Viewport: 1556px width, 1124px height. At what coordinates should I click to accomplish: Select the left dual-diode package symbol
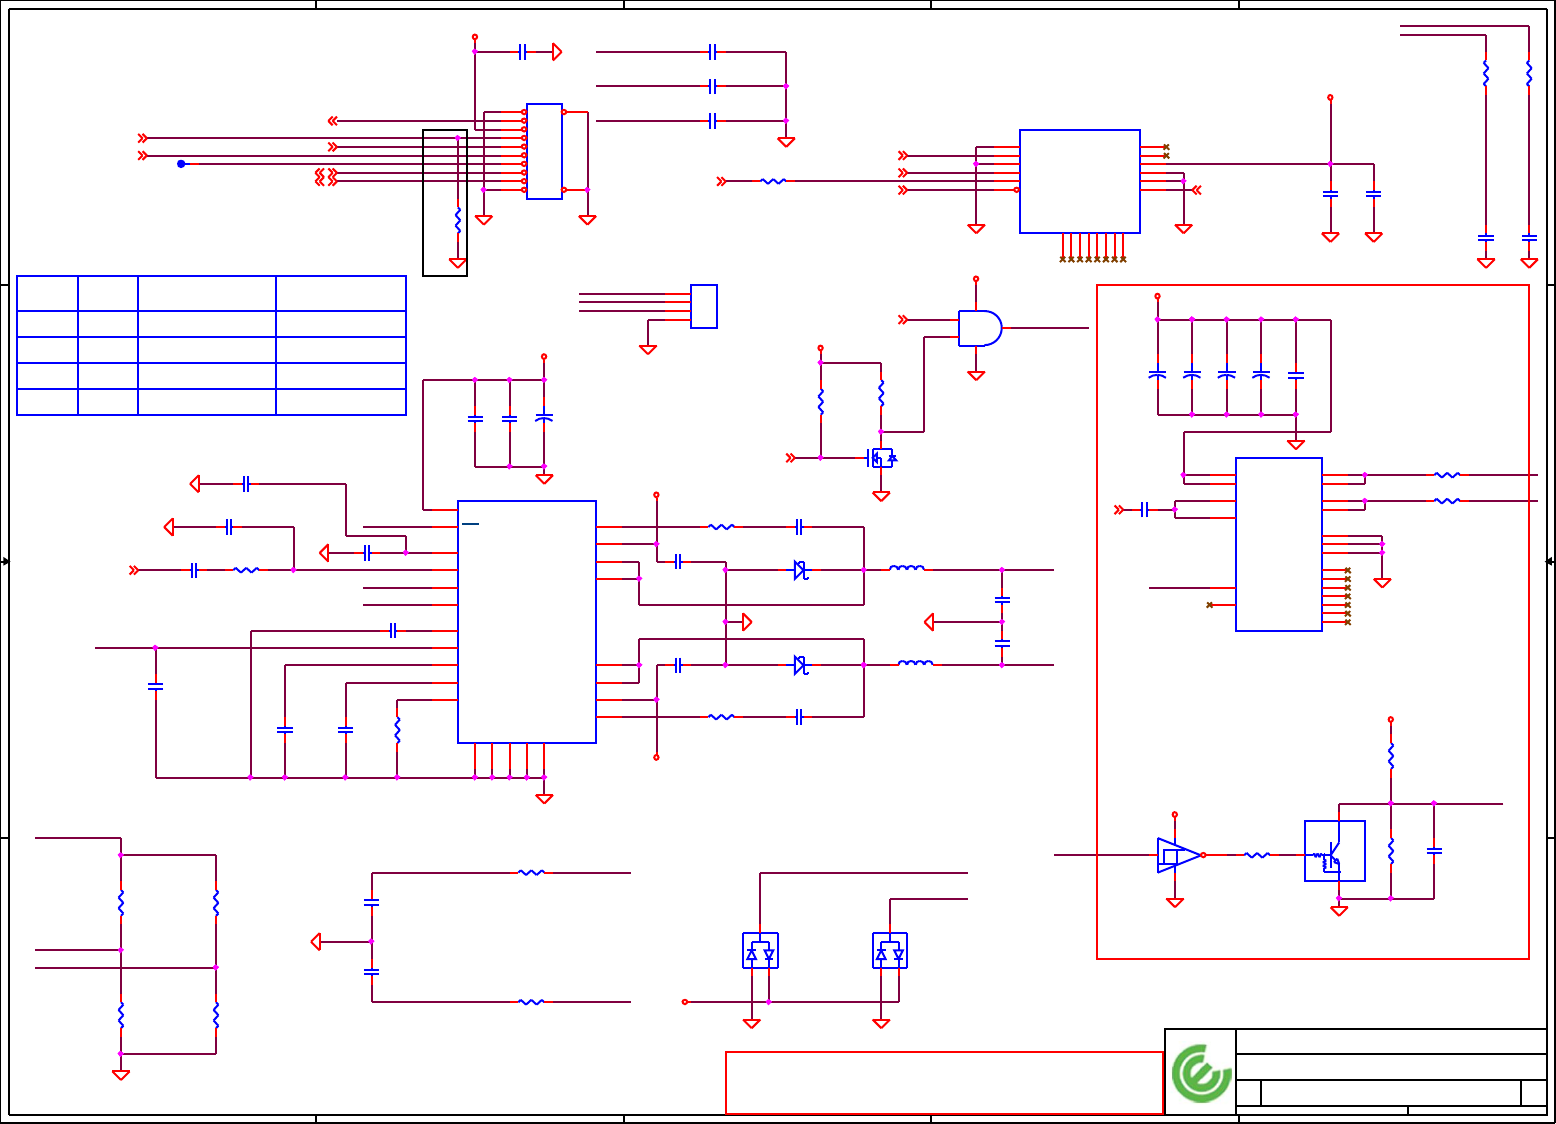coord(760,951)
